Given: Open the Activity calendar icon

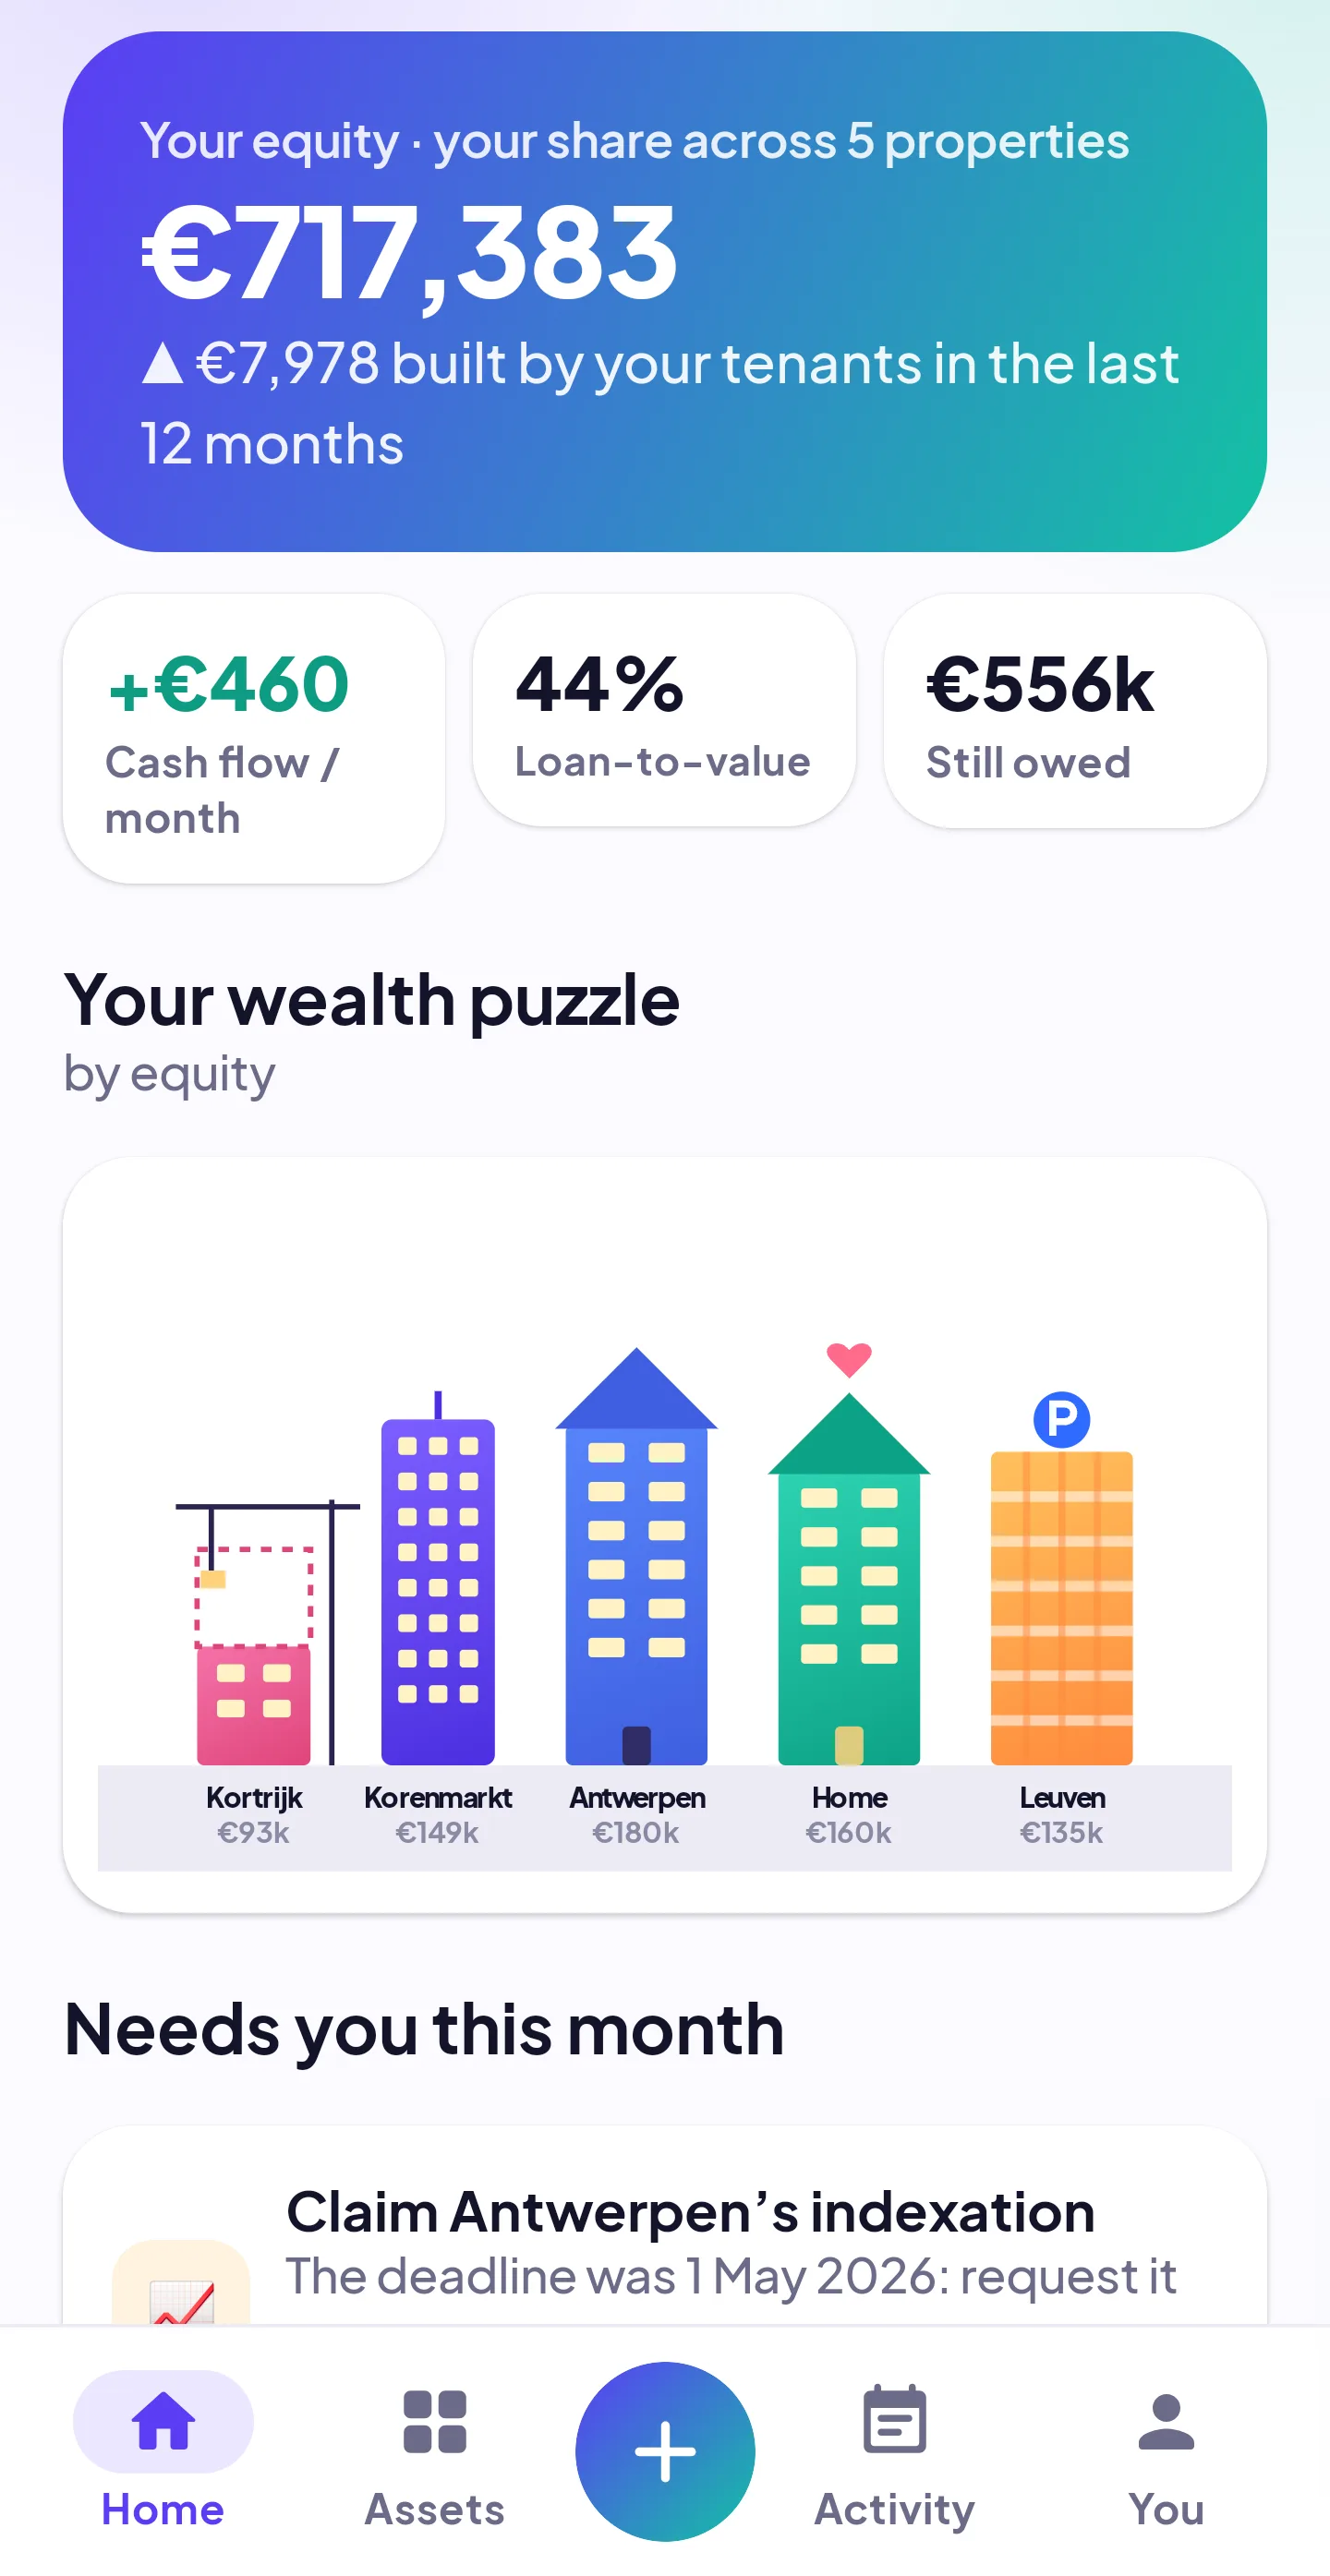Looking at the screenshot, I should [x=894, y=2419].
